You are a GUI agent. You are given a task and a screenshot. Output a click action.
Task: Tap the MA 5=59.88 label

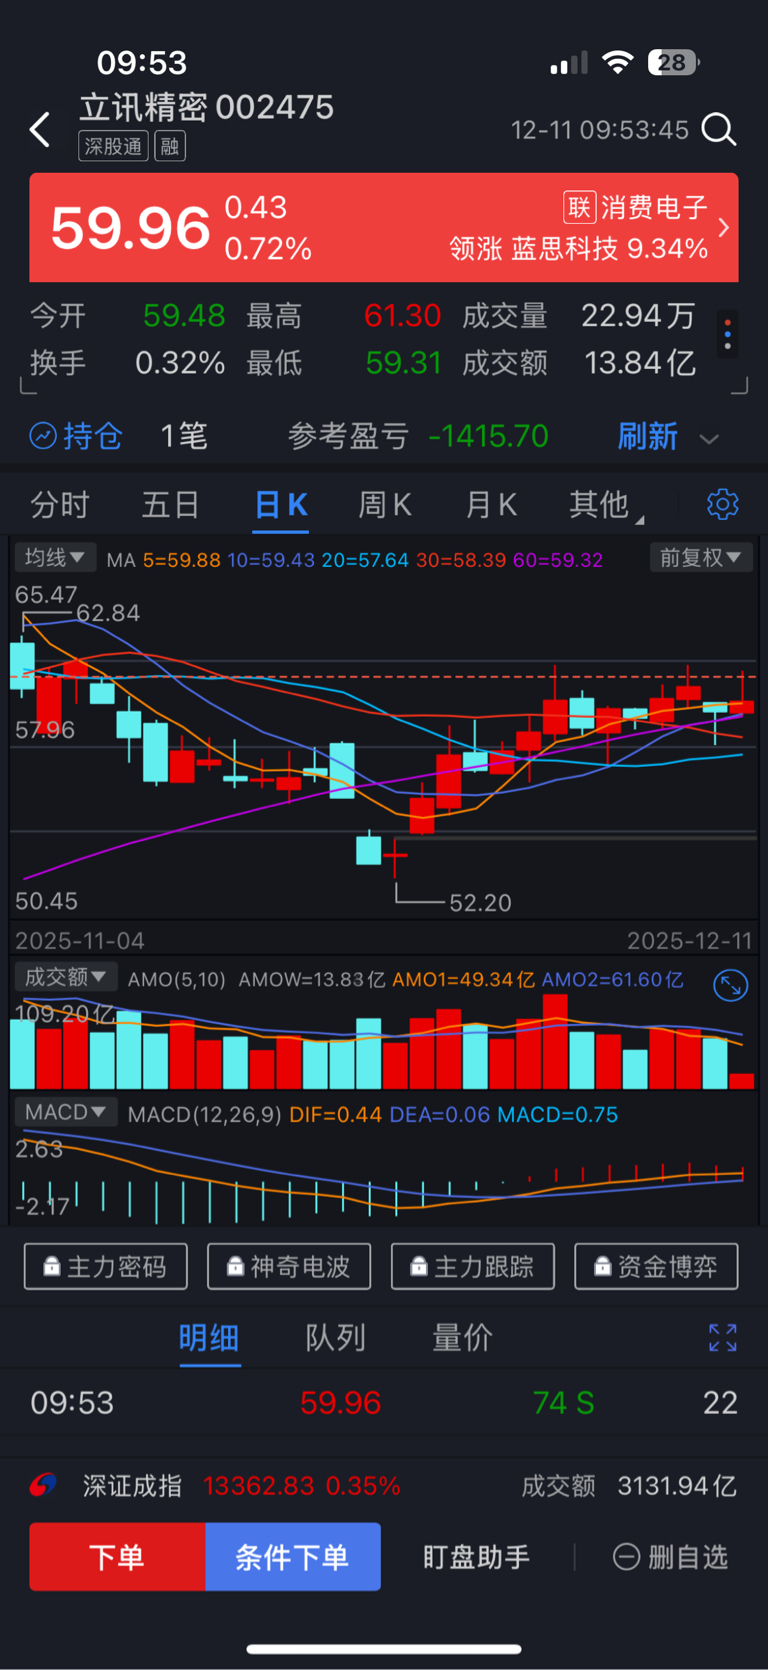(163, 560)
